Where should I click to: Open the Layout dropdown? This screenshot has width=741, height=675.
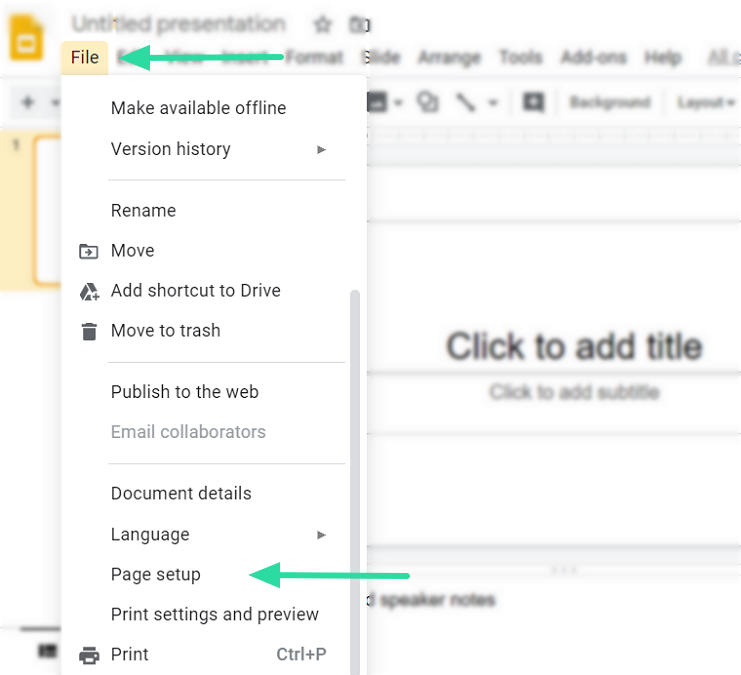click(x=706, y=102)
